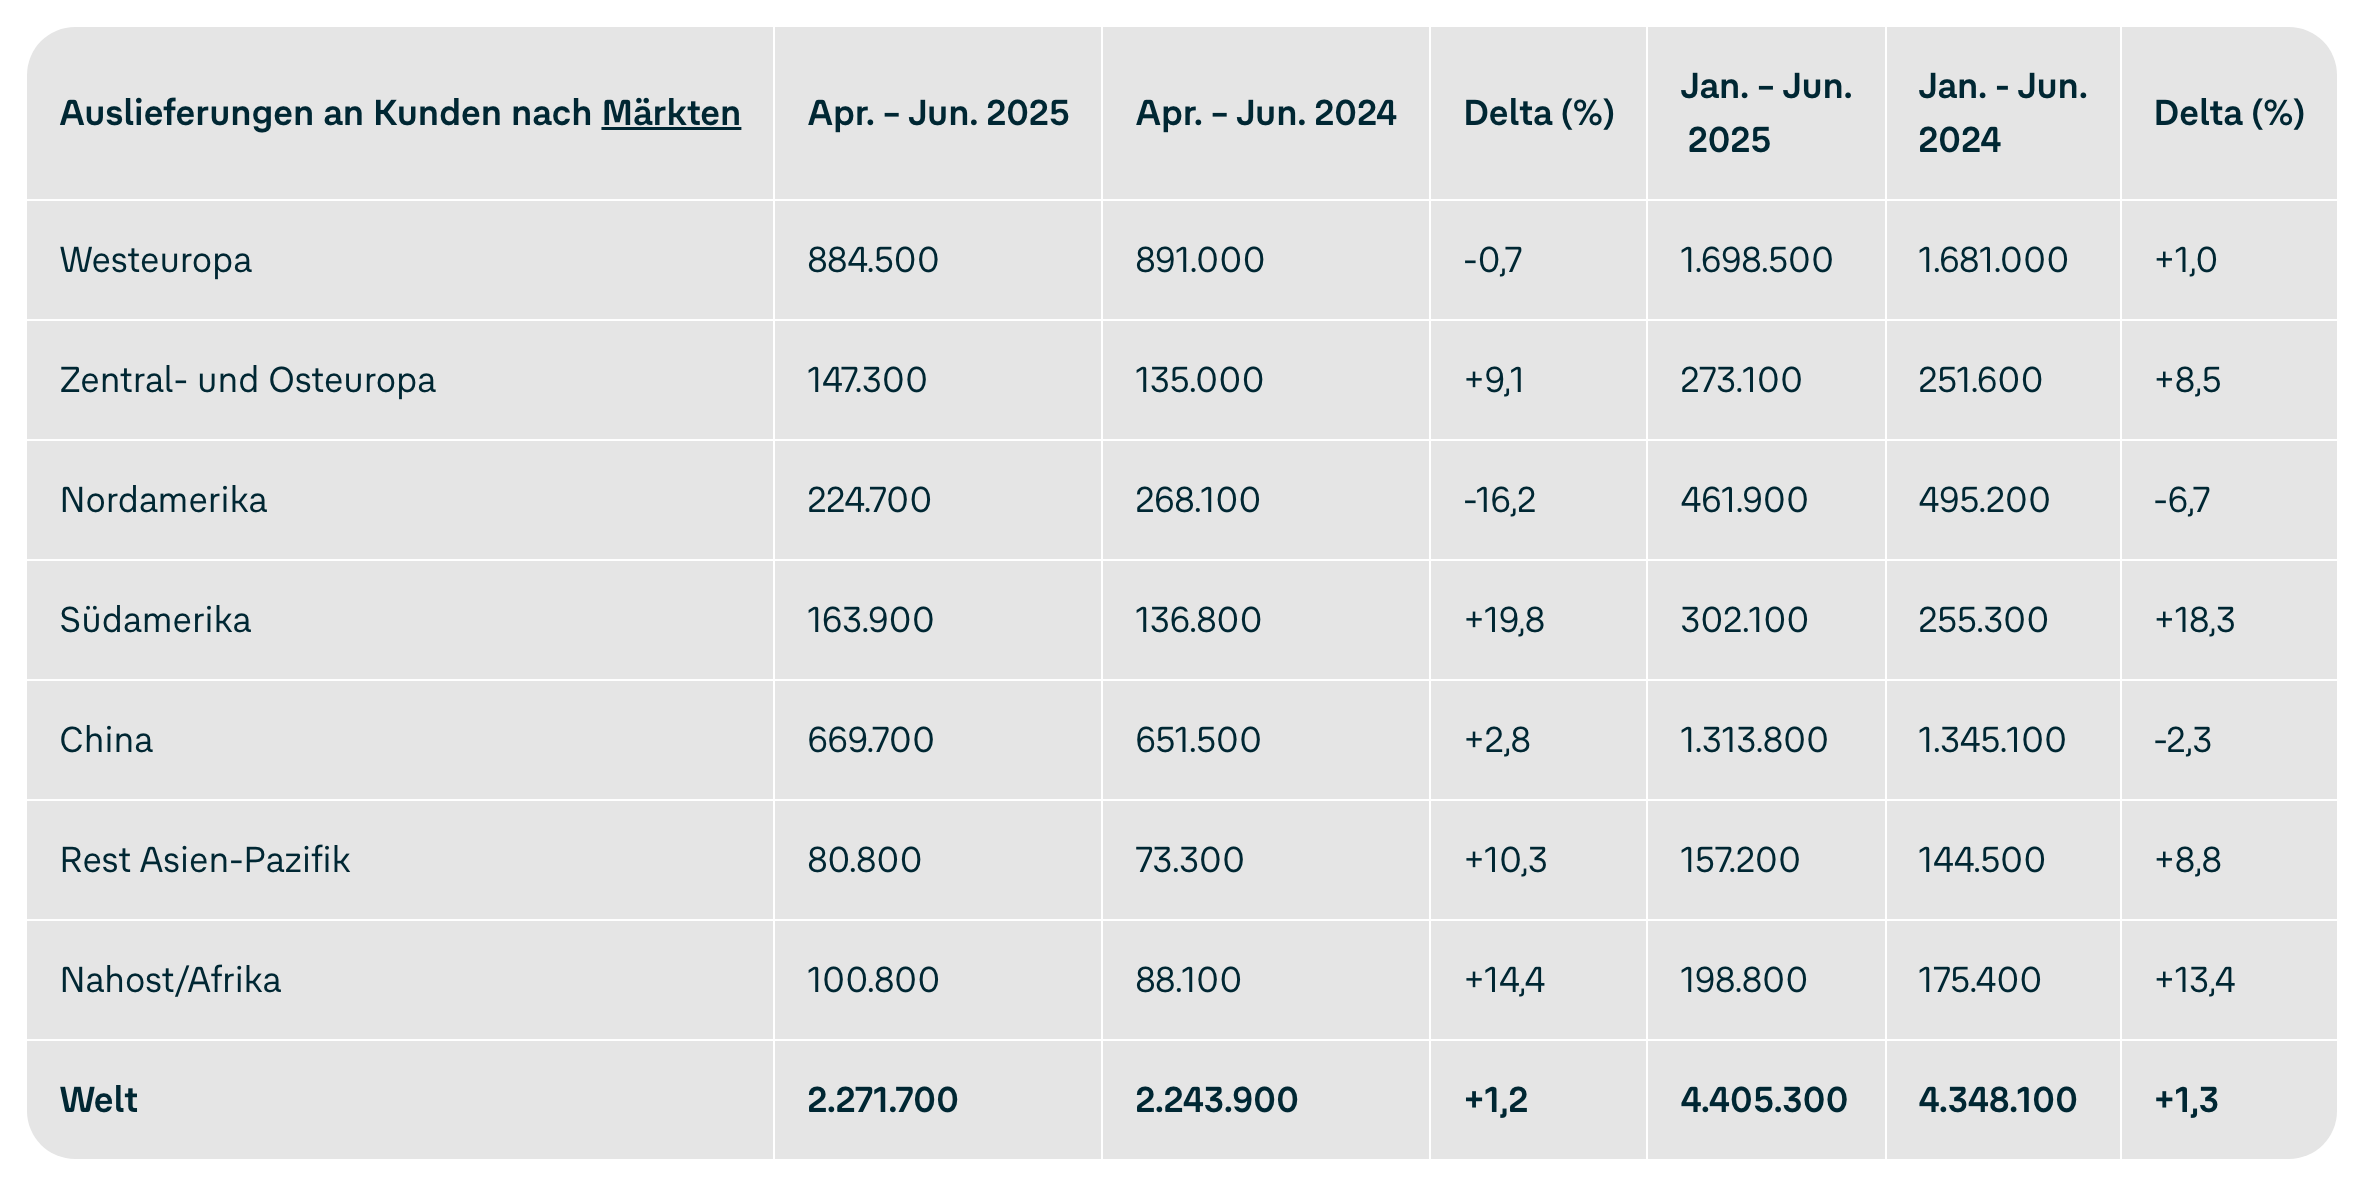The width and height of the screenshot is (2362, 1184).
Task: Select the Zentral- und Osteuropa row label
Action: 248,380
